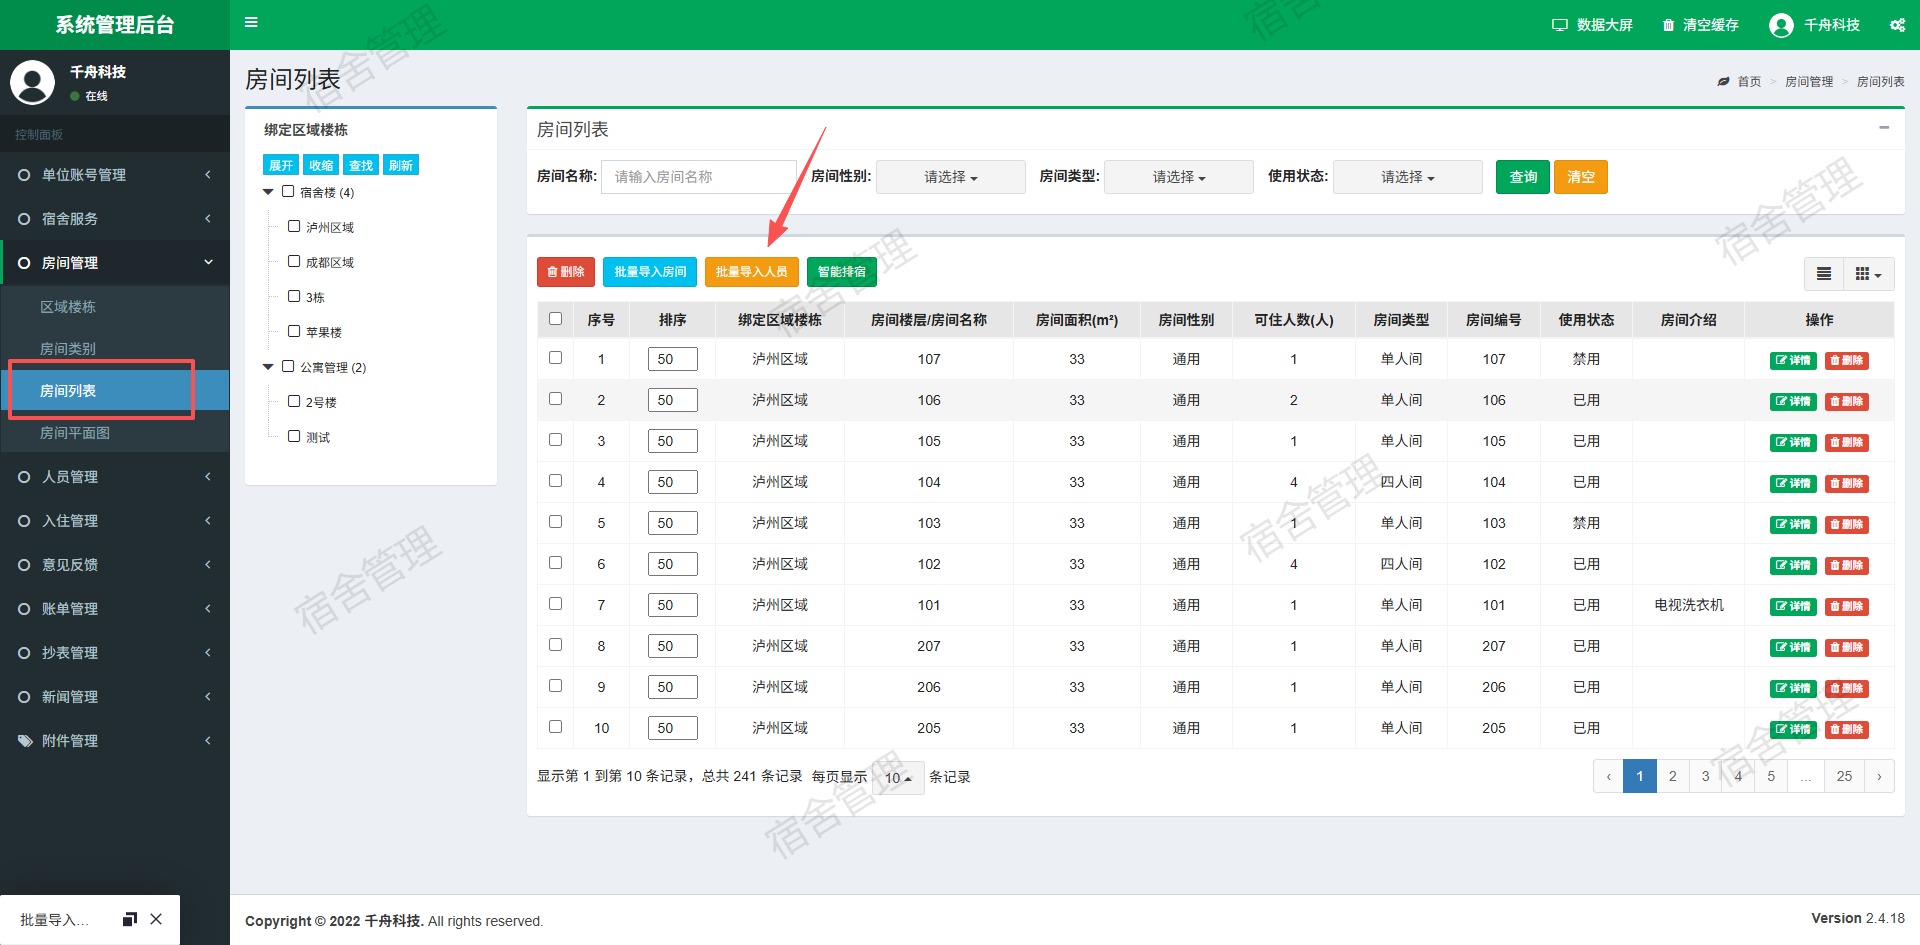Tick the 公寓管理 (2) tree checkbox
The width and height of the screenshot is (1920, 945).
pyautogui.click(x=288, y=366)
